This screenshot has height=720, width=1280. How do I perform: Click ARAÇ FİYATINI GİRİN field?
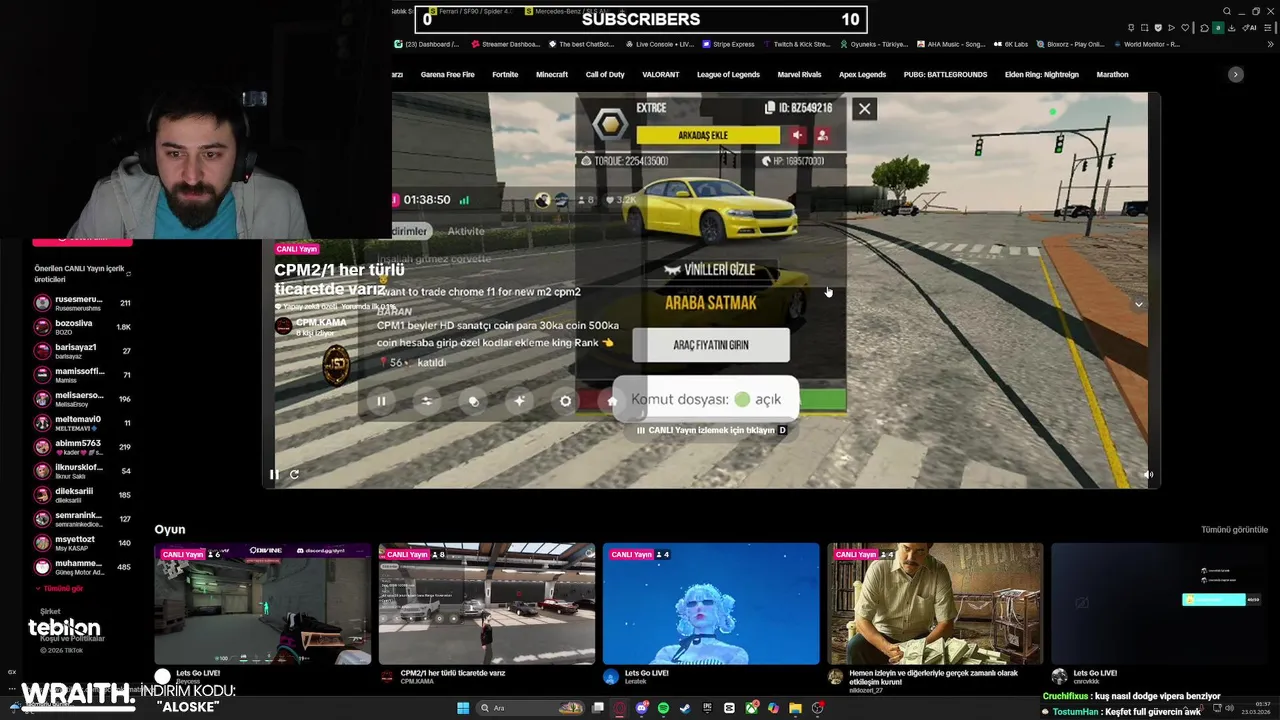pos(711,345)
